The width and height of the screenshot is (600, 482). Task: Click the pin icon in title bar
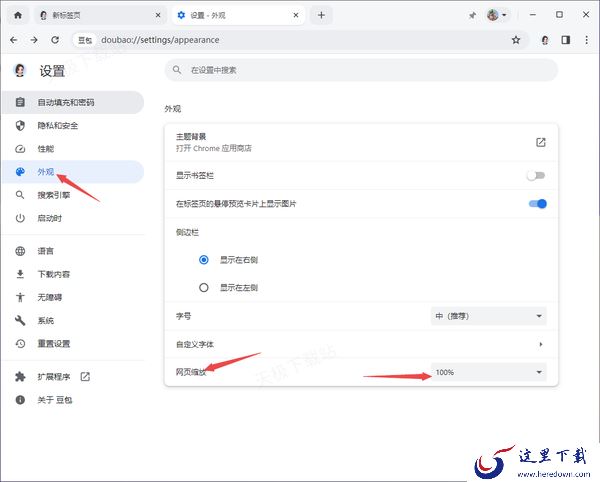pyautogui.click(x=473, y=15)
